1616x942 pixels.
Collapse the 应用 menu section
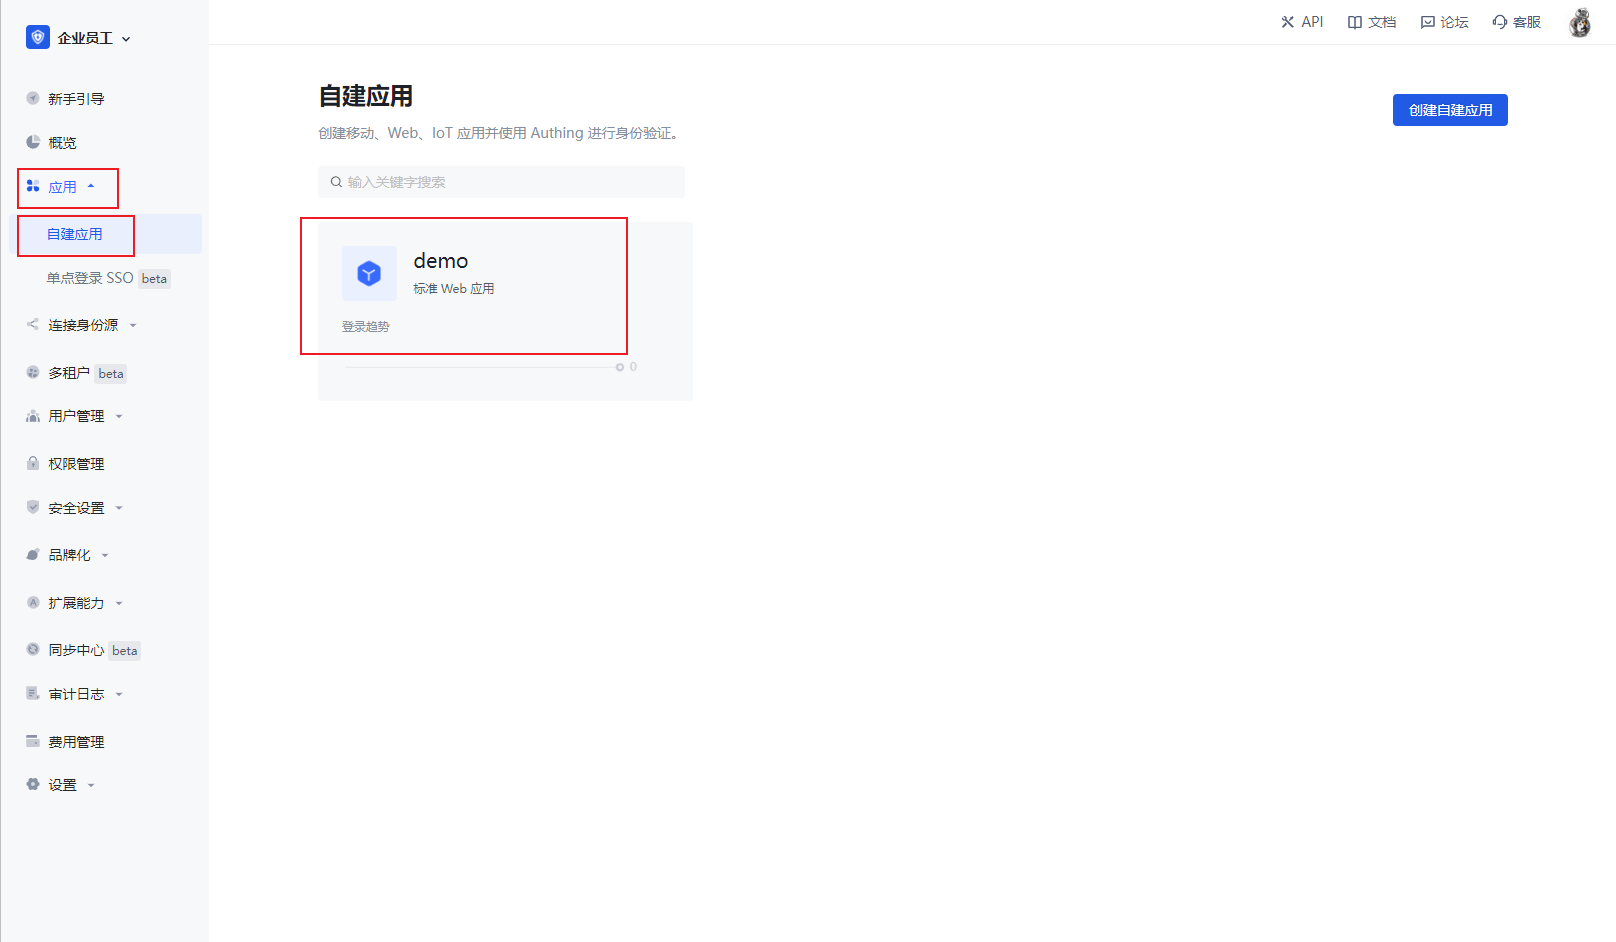(x=68, y=187)
